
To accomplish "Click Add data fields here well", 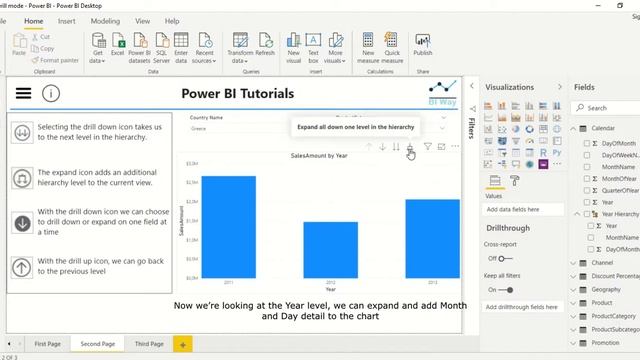I will 523,209.
